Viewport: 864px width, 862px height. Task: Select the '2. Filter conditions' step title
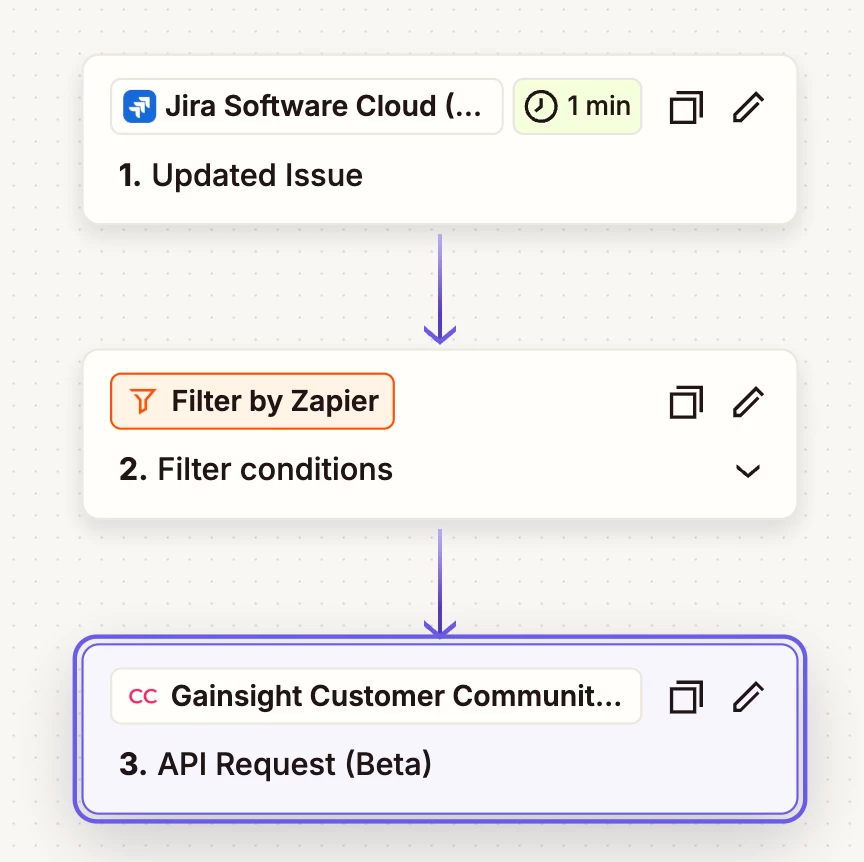click(256, 470)
